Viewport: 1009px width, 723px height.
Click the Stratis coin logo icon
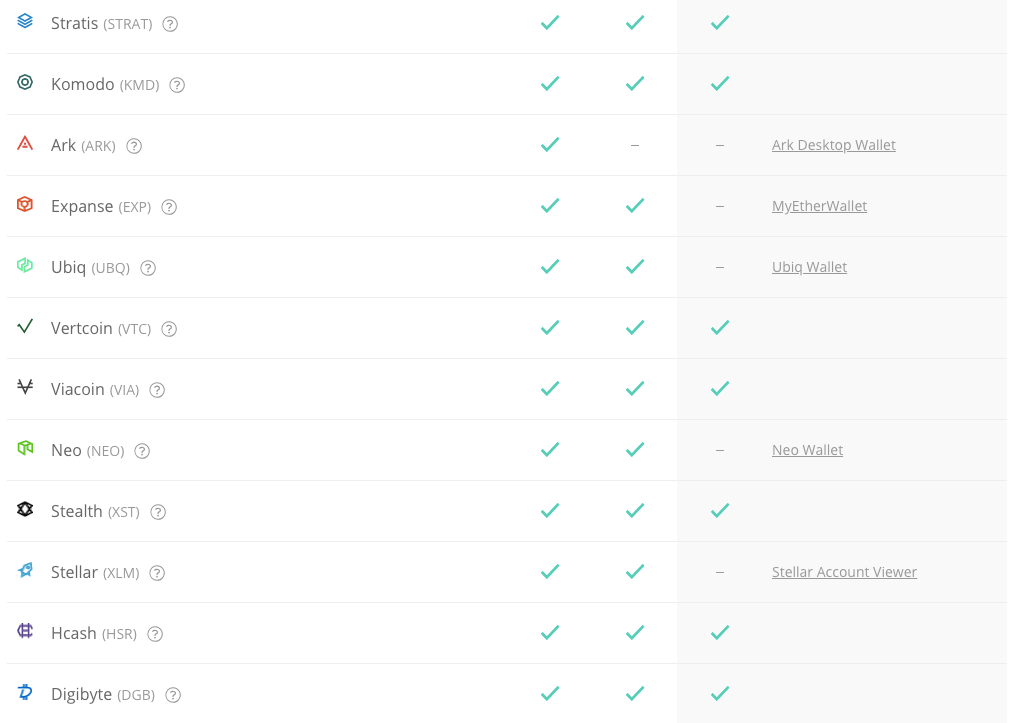coord(25,21)
